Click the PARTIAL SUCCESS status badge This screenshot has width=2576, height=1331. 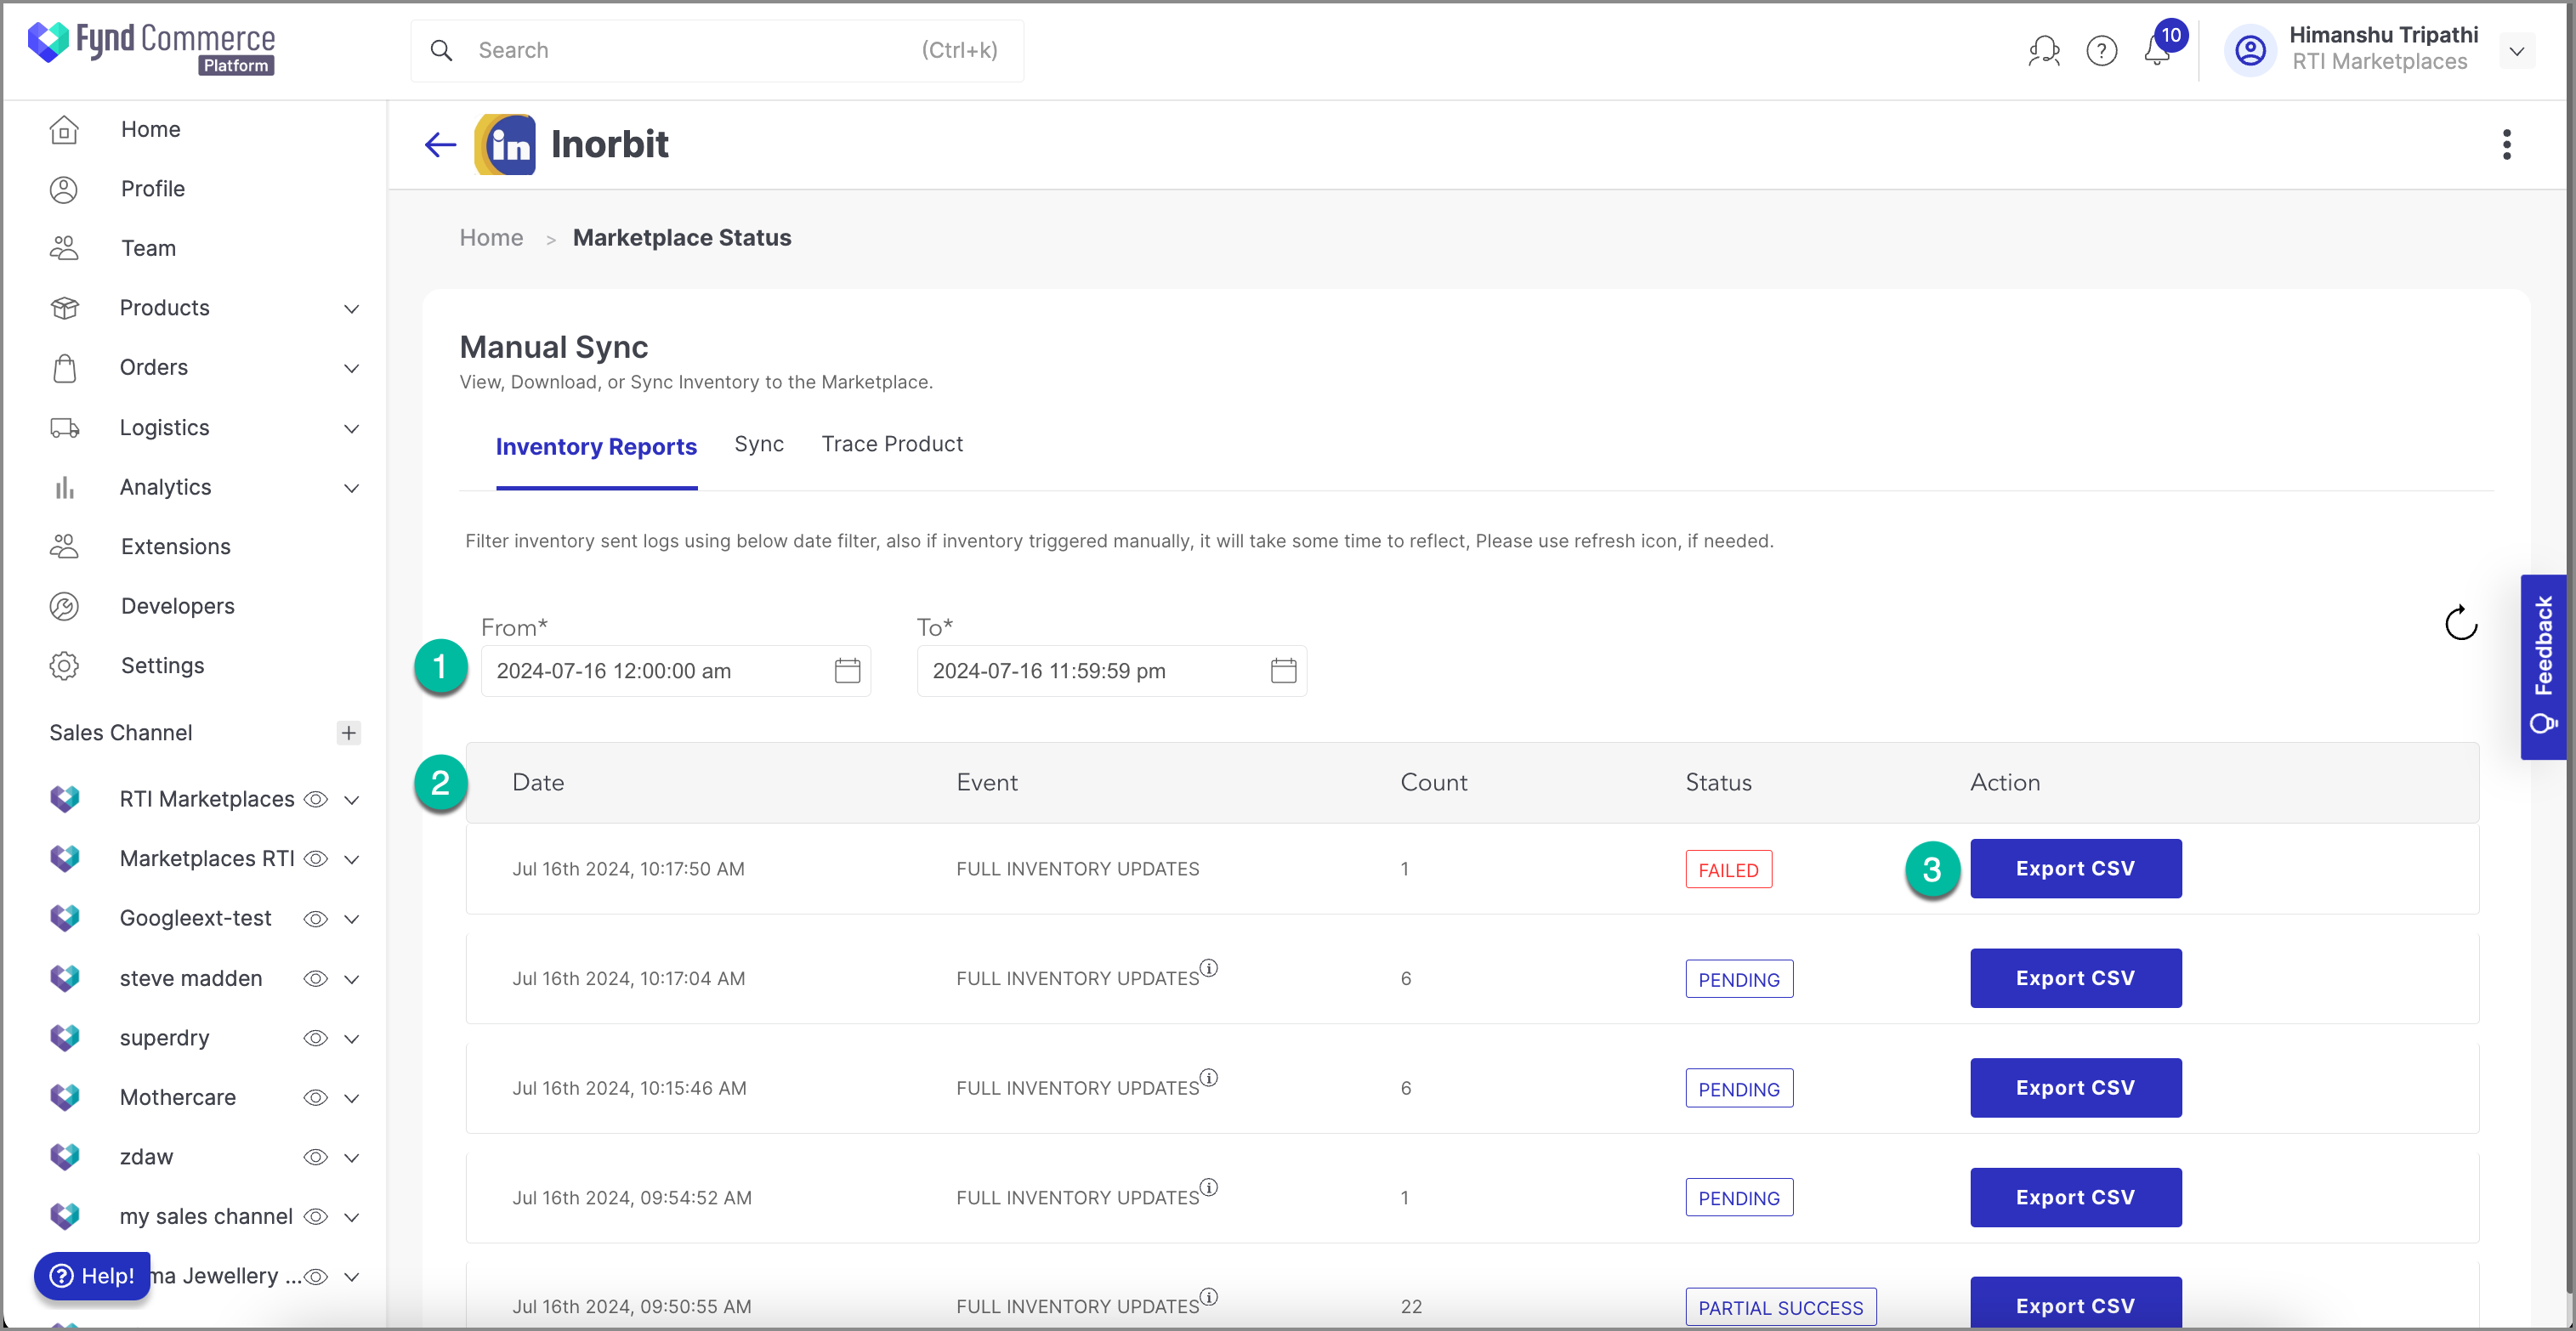[x=1780, y=1307]
